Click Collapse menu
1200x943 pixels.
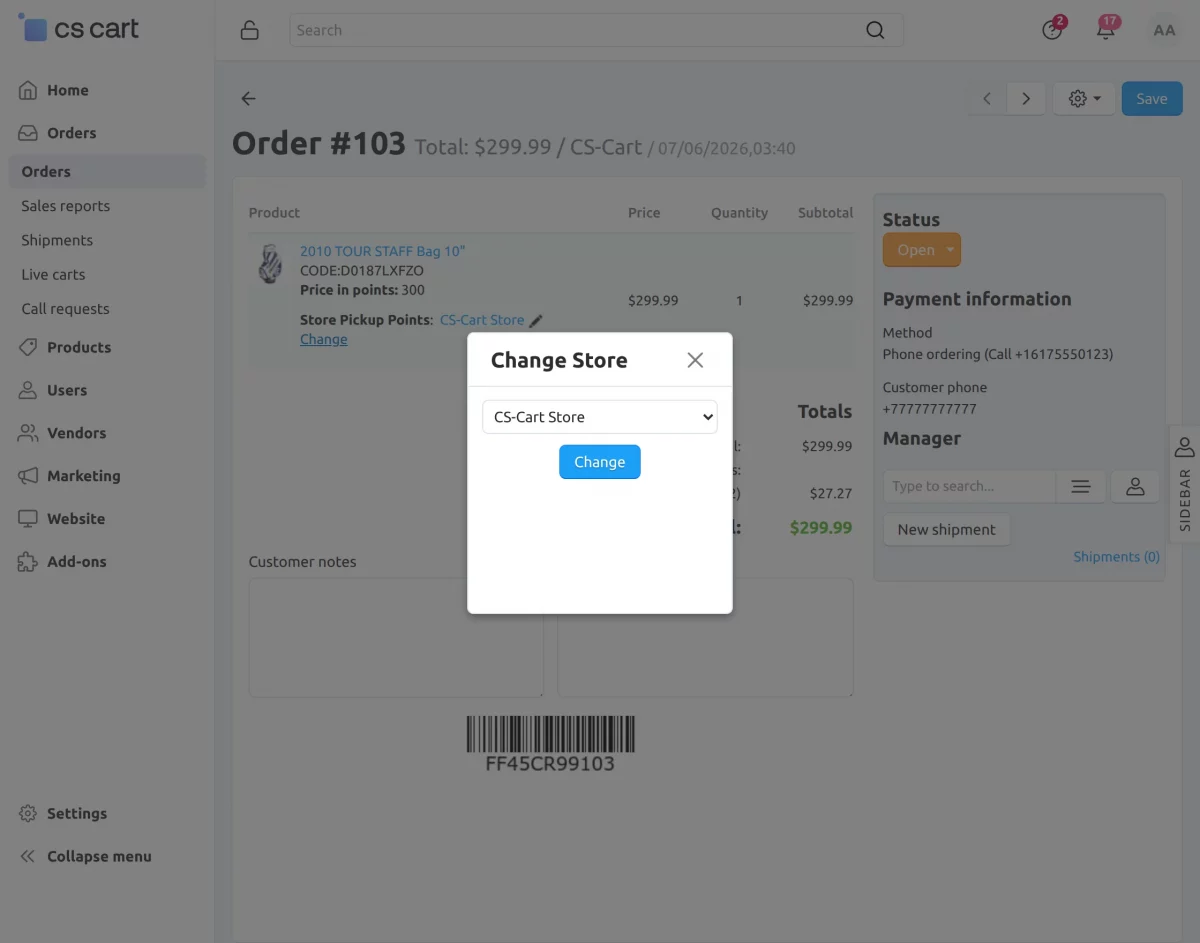99,857
